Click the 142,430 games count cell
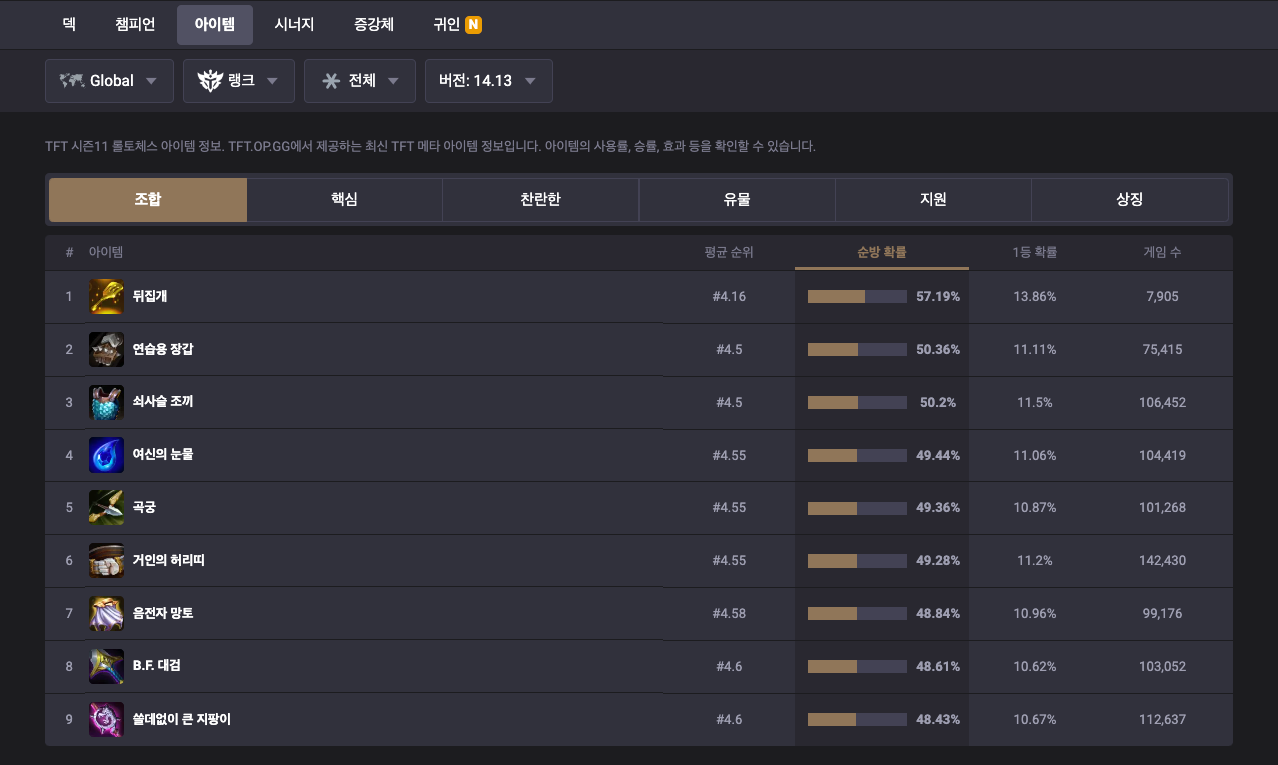Screen dimensions: 1278x765 [1162, 561]
